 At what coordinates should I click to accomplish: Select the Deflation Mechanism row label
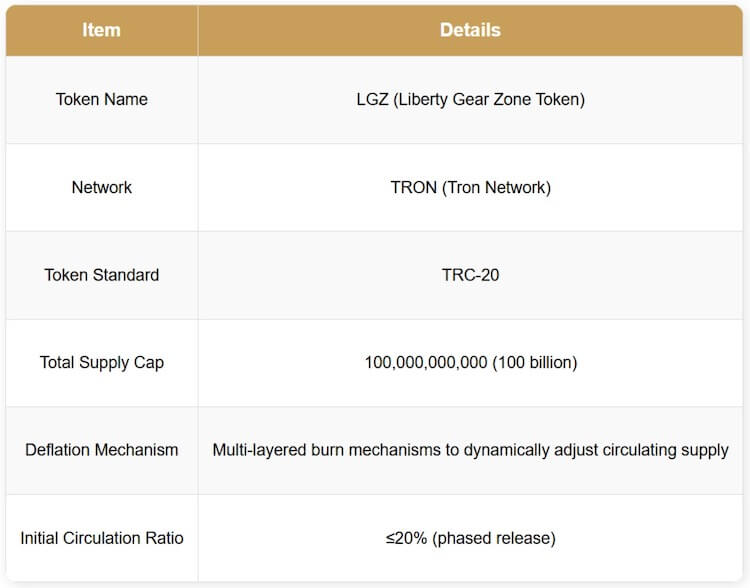pyautogui.click(x=102, y=450)
